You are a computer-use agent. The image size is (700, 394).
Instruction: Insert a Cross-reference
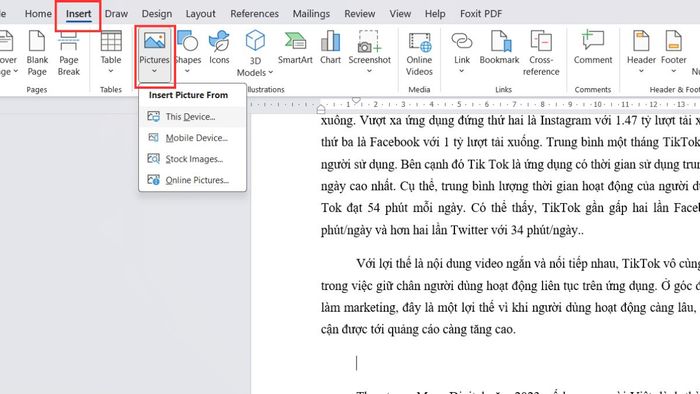click(x=541, y=54)
